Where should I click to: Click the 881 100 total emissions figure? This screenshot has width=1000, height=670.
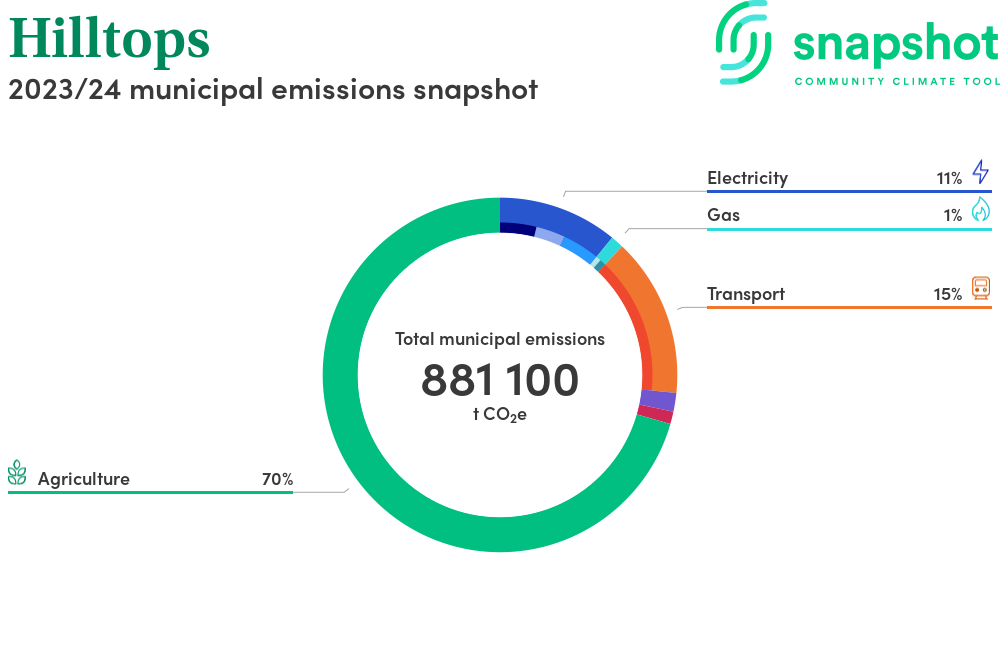click(x=500, y=380)
